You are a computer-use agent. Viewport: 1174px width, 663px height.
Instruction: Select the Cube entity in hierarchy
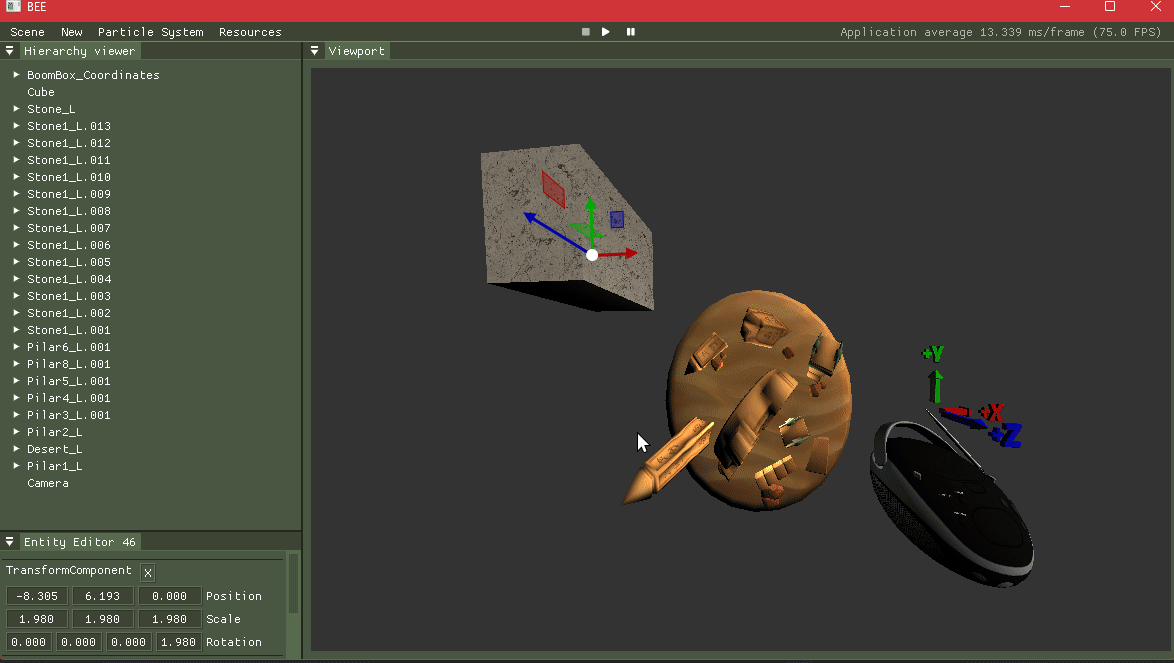click(x=41, y=92)
